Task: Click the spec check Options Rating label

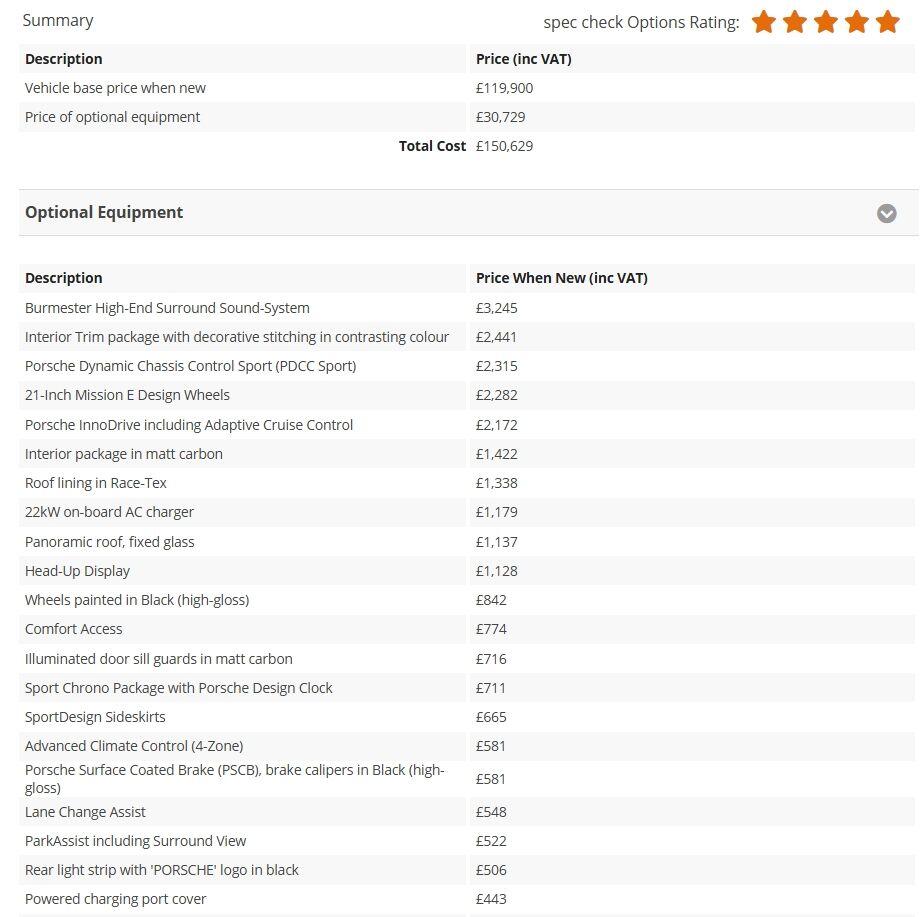Action: (641, 22)
